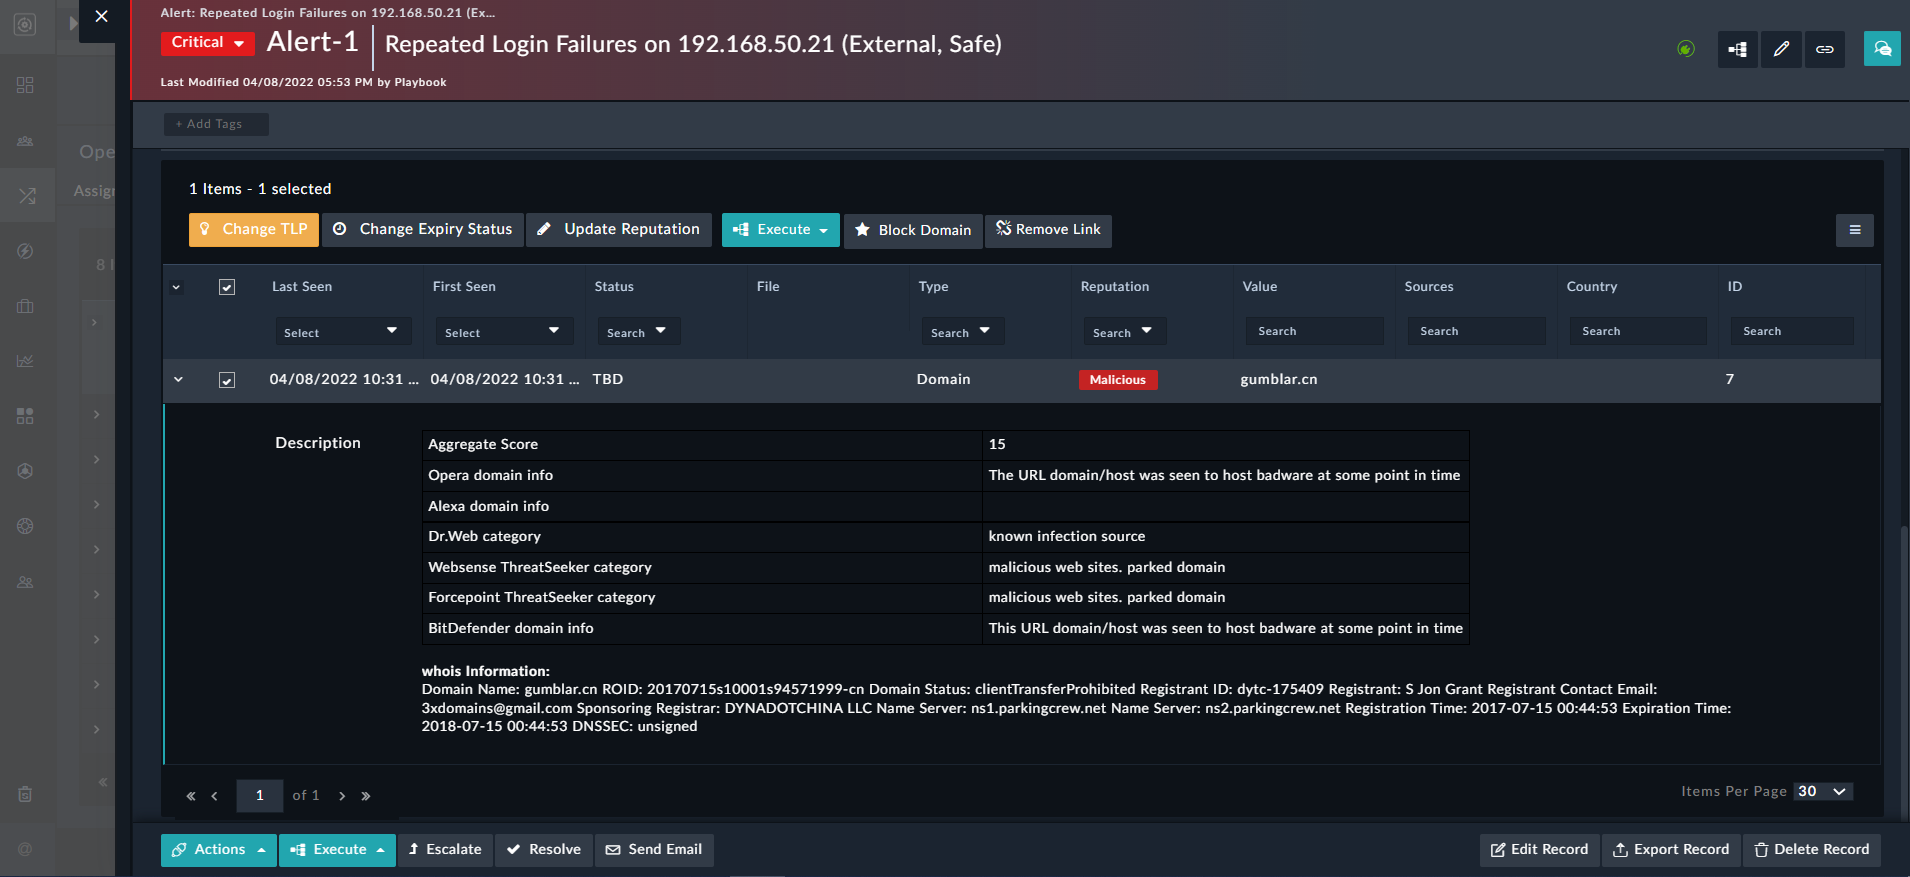
Task: Sort by Last Seen column header
Action: [302, 287]
